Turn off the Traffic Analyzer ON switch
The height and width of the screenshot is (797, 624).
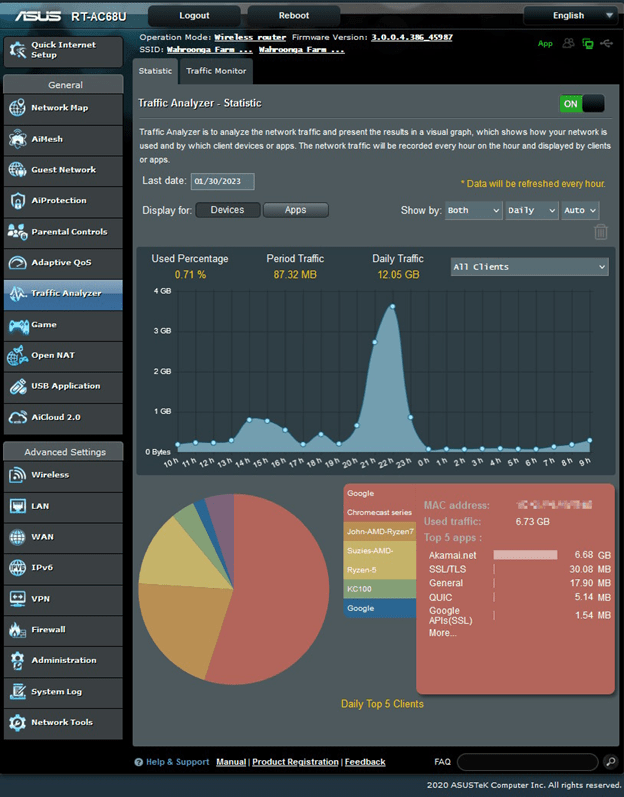581,104
